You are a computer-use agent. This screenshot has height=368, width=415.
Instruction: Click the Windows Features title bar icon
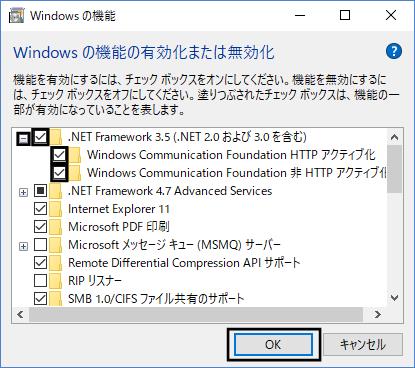click(x=16, y=15)
